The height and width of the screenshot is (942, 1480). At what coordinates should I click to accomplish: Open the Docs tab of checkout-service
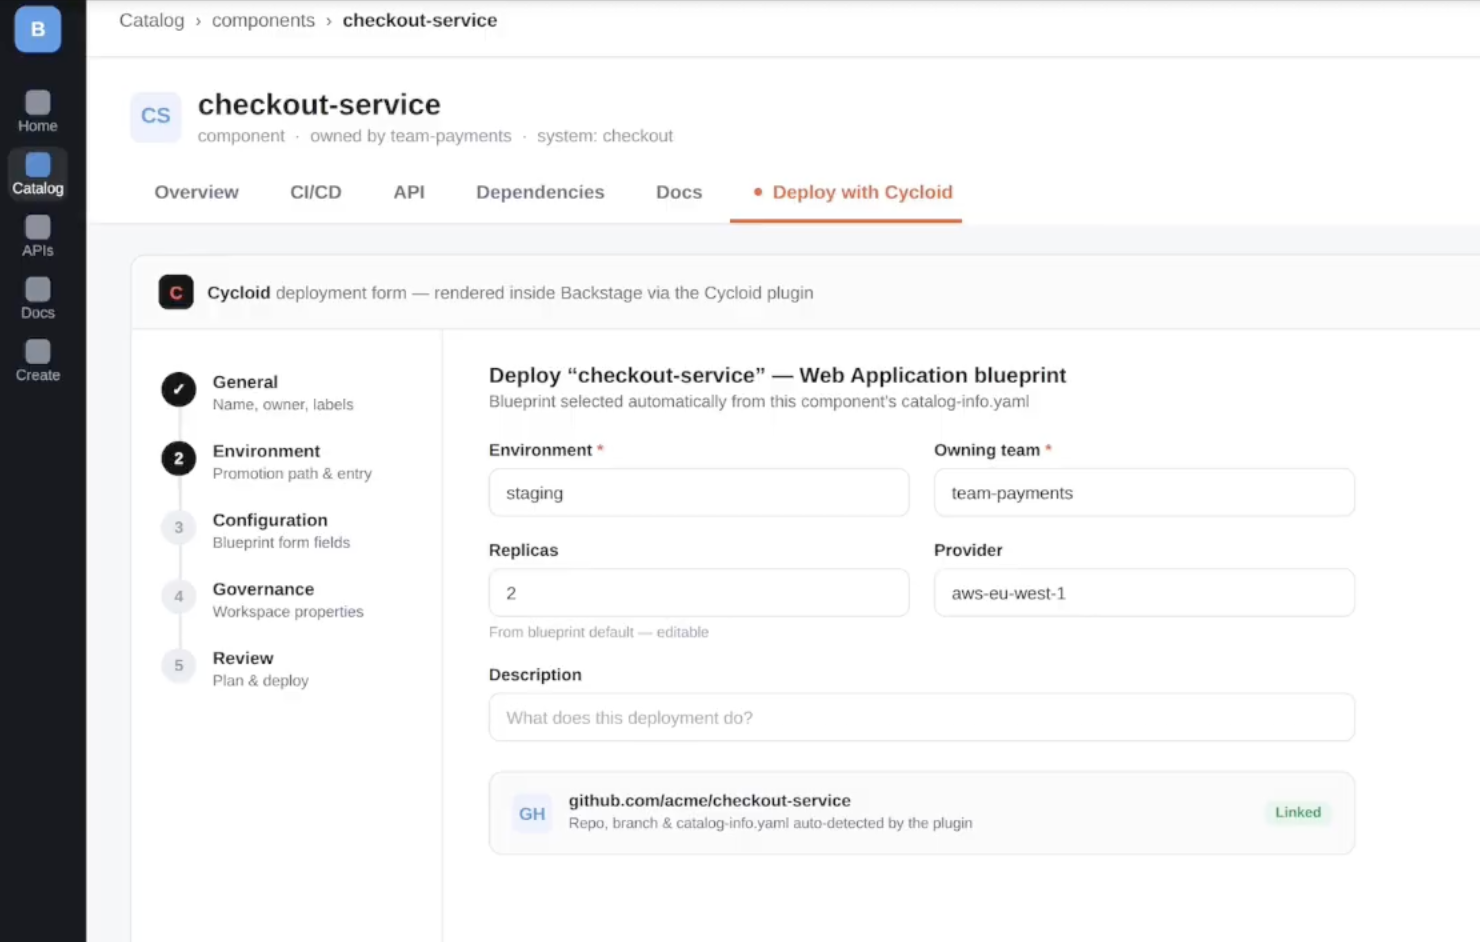coord(679,192)
